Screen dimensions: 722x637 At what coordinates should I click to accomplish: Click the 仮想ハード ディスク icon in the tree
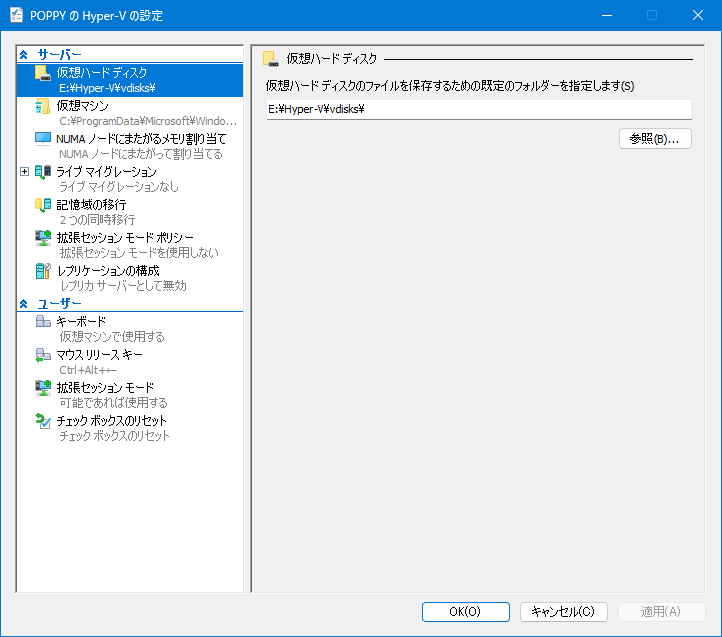pyautogui.click(x=43, y=73)
